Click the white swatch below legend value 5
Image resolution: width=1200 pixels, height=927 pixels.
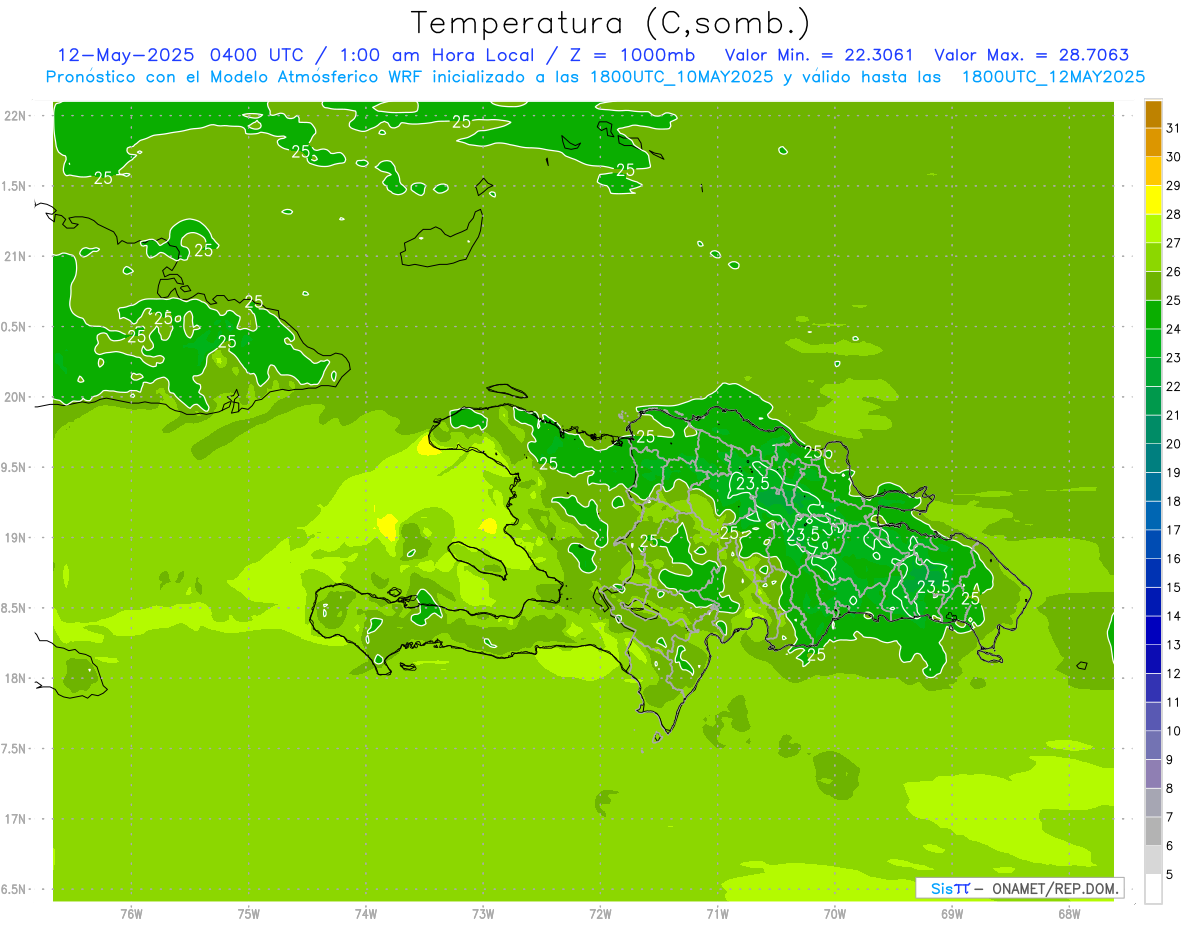point(1153,889)
